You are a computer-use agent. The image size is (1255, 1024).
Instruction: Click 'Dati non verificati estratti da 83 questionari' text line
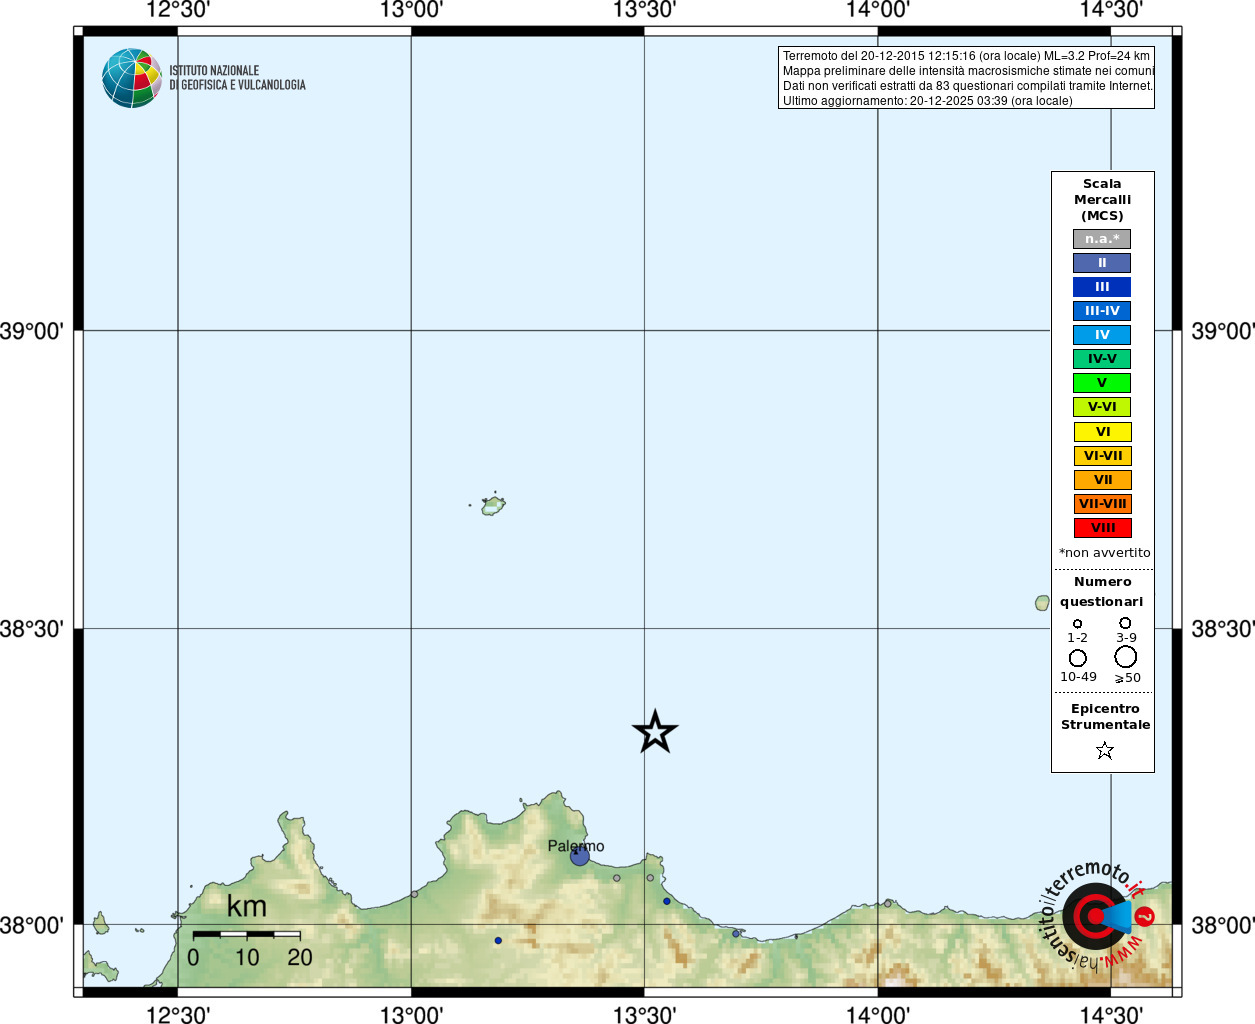[x=968, y=86]
